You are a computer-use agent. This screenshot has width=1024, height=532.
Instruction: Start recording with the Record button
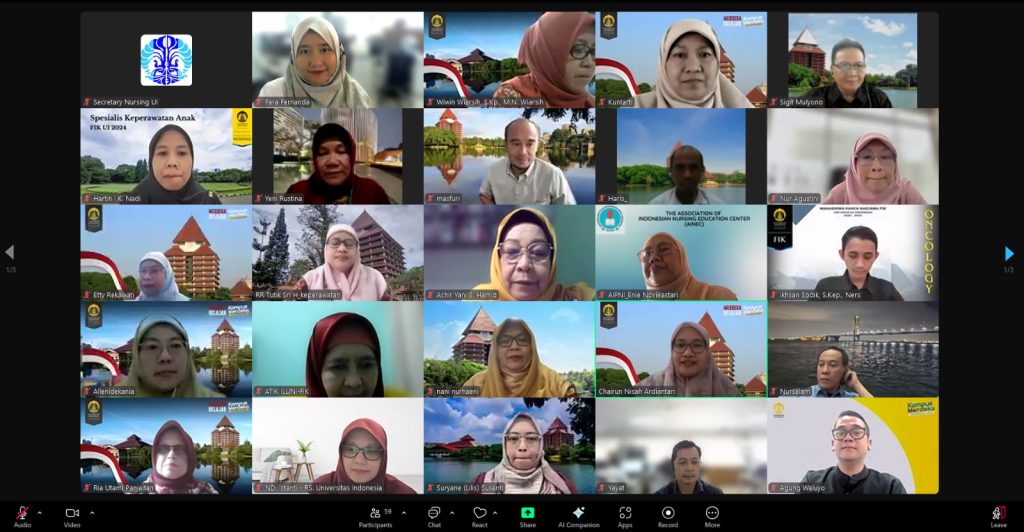667,514
